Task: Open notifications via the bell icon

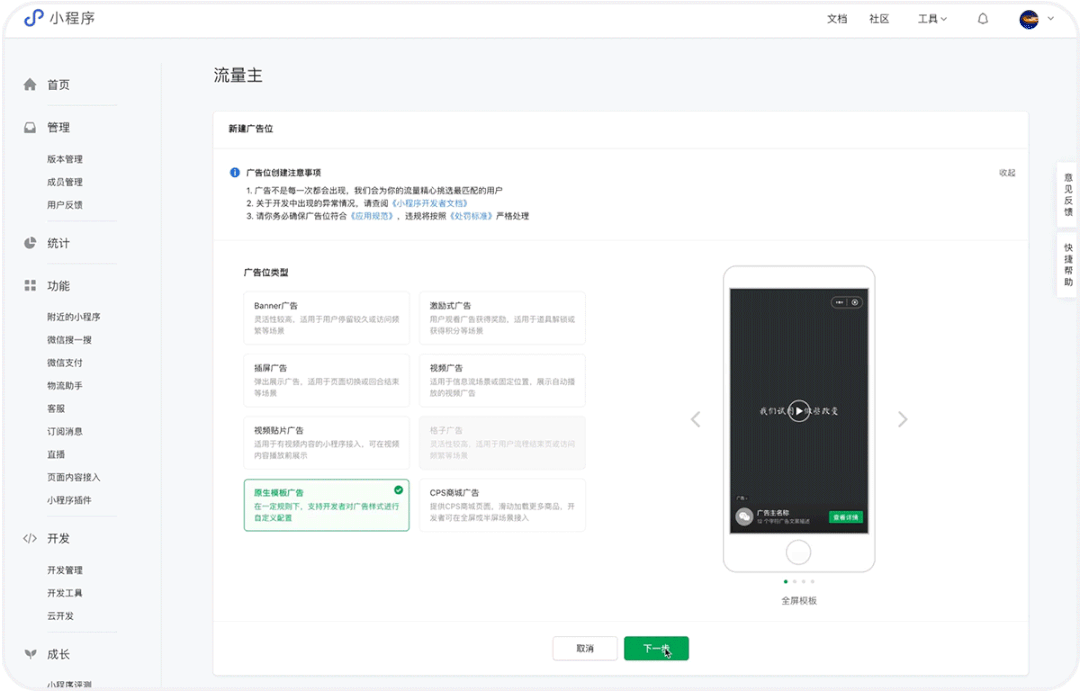Action: 982,18
